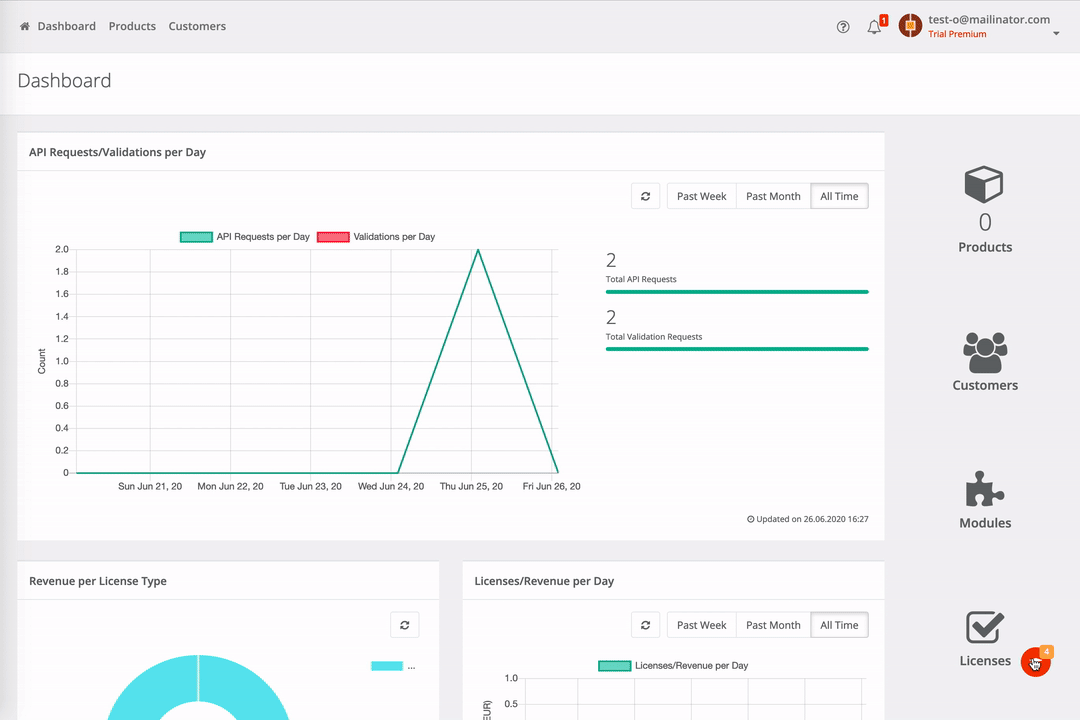1080x720 pixels.
Task: Click the 0 products count number
Action: coord(985,222)
